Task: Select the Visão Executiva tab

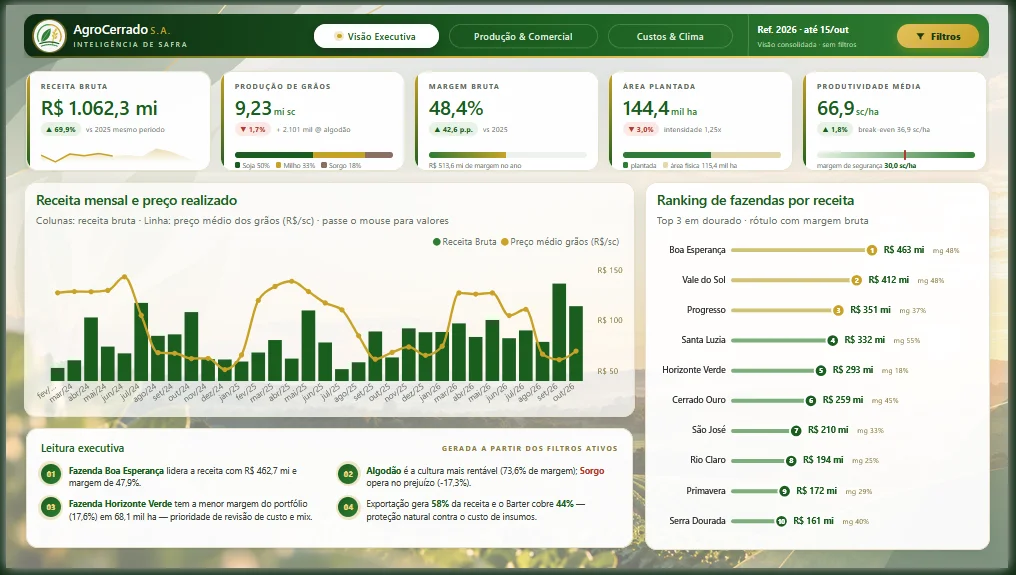Action: click(x=376, y=36)
